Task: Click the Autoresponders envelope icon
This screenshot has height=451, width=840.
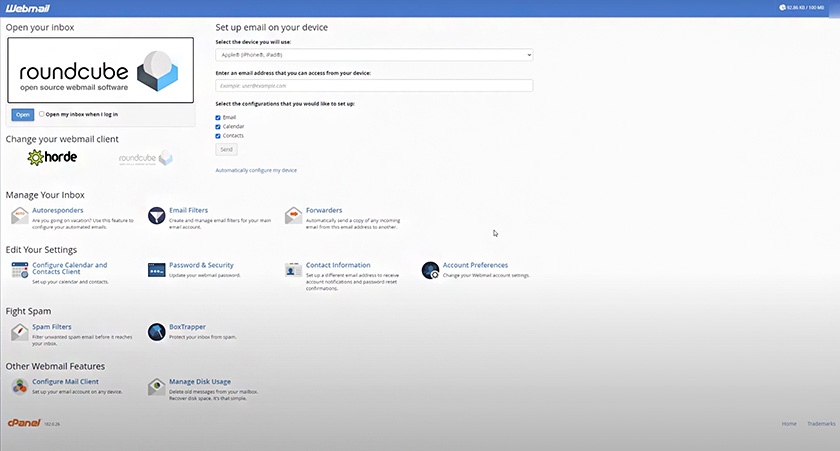Action: pyautogui.click(x=20, y=216)
